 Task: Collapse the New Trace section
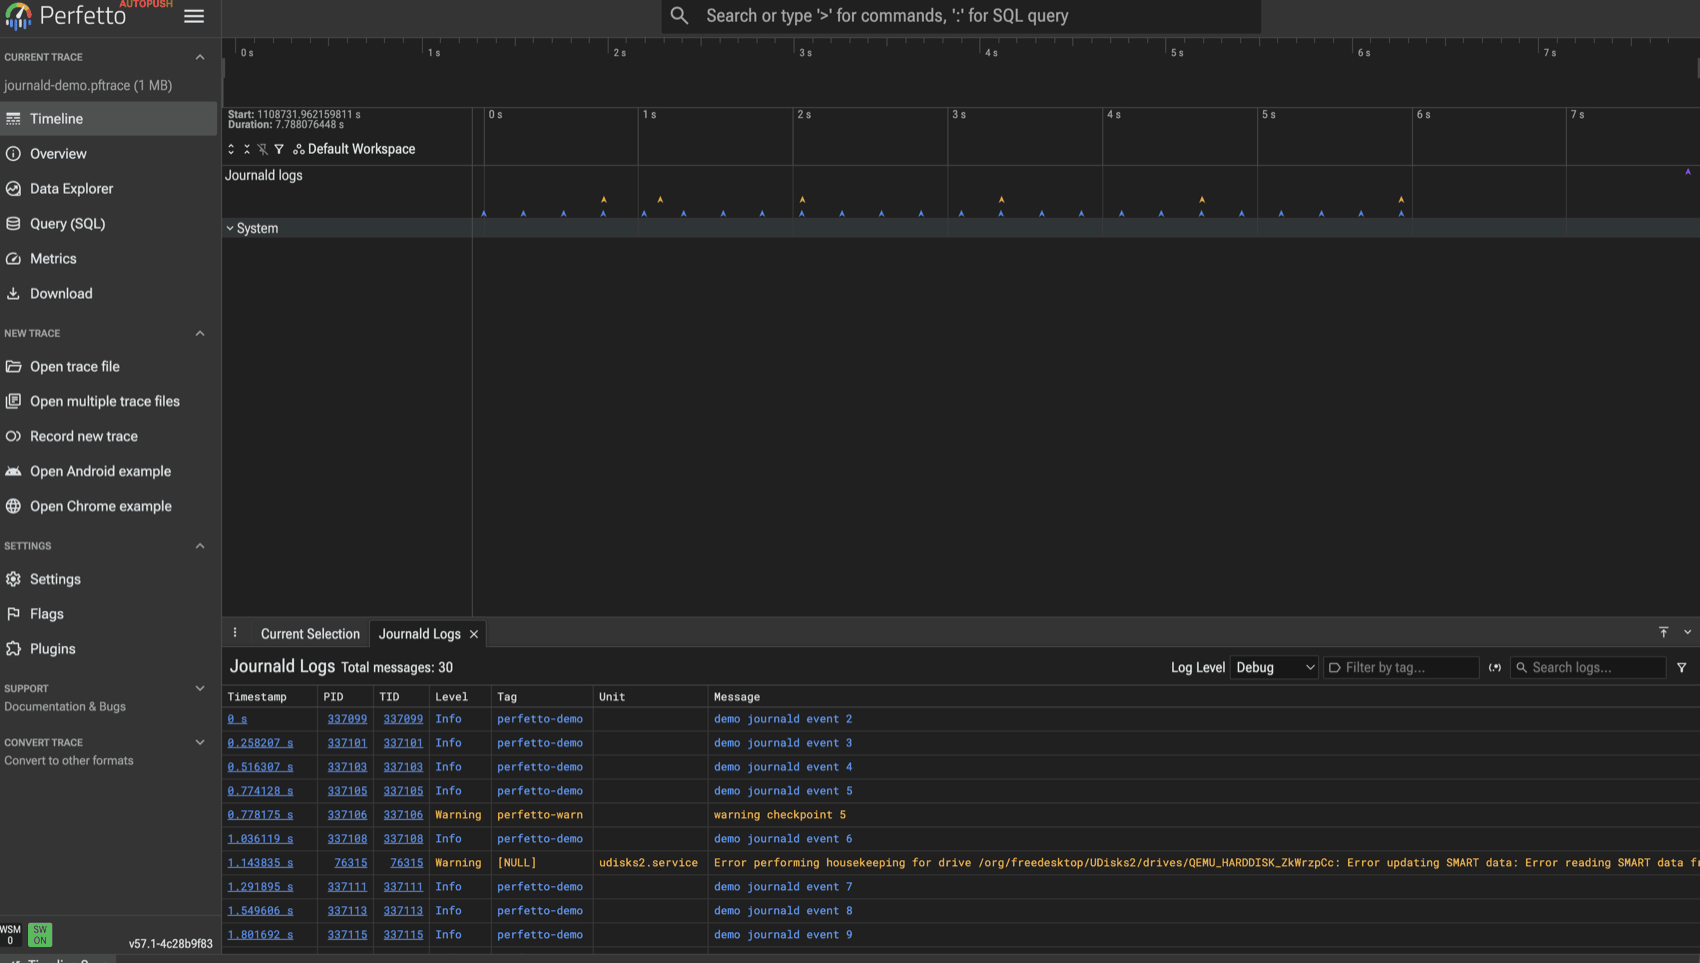coord(200,333)
